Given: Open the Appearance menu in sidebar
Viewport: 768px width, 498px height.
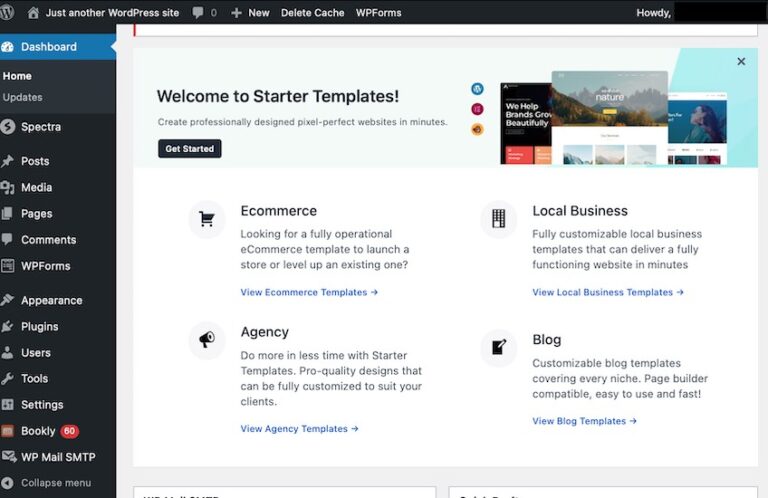Looking at the screenshot, I should 51,300.
